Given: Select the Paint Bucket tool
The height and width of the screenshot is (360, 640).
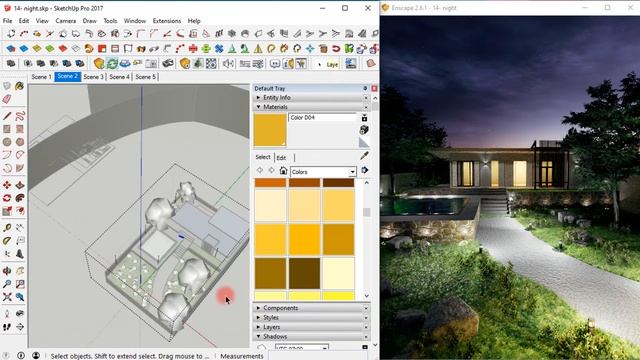Looking at the screenshot, I should 20,86.
